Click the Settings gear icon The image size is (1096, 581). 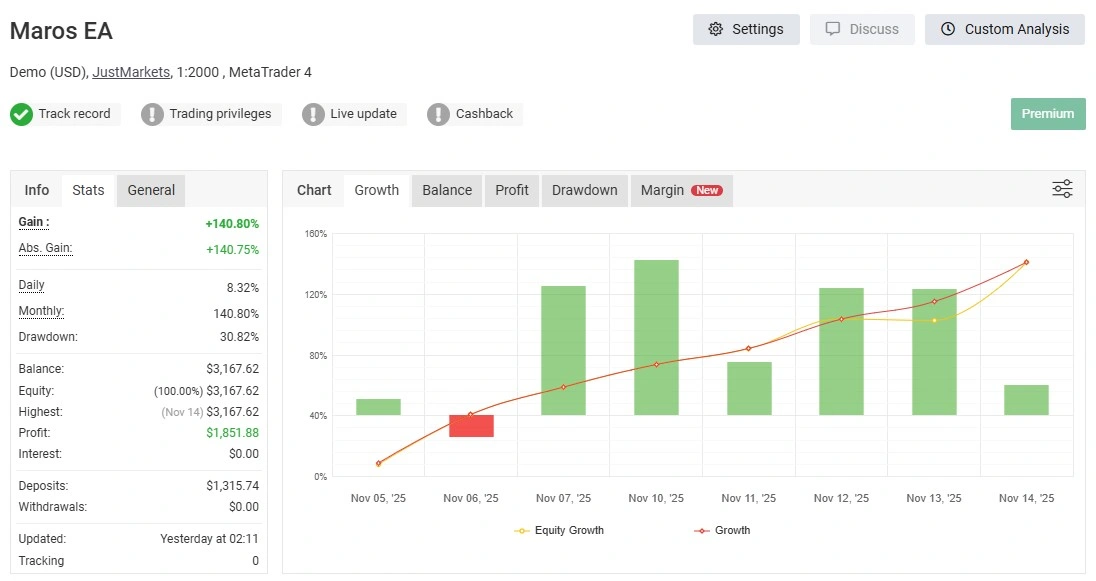715,29
